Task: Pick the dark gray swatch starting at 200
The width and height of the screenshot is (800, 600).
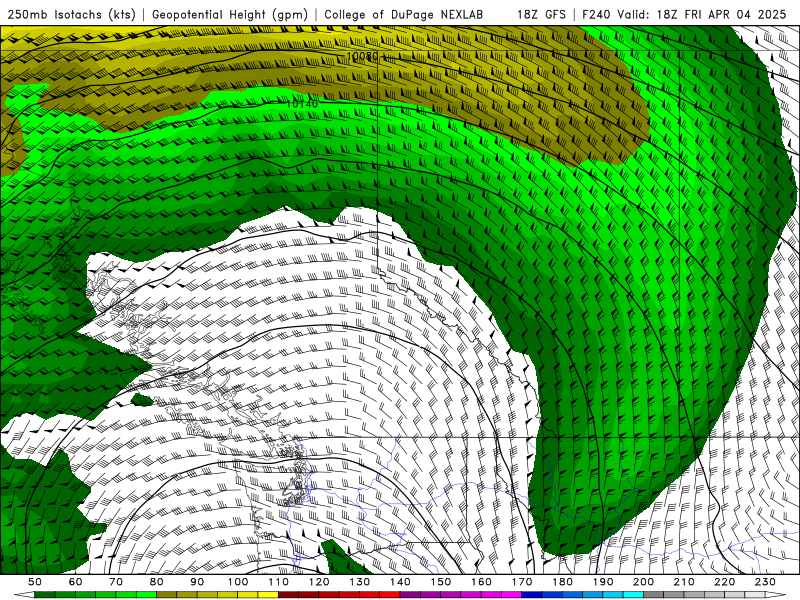Action: pyautogui.click(x=654, y=595)
